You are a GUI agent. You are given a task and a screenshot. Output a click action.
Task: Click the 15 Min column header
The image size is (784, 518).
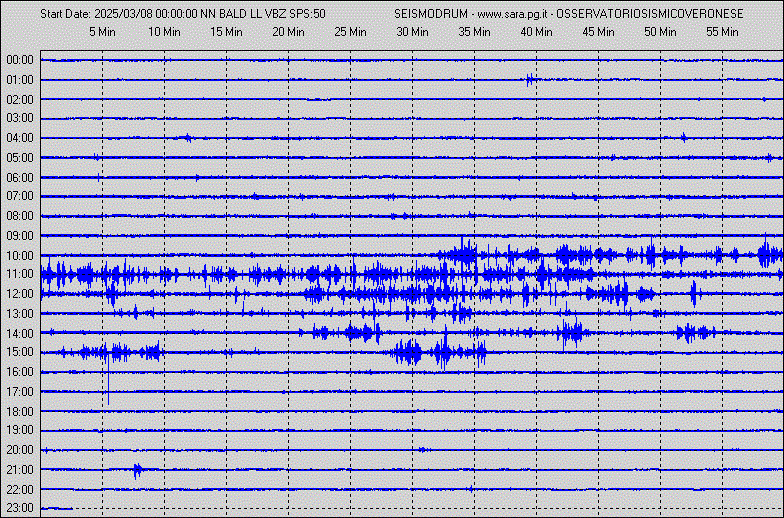coord(226,32)
